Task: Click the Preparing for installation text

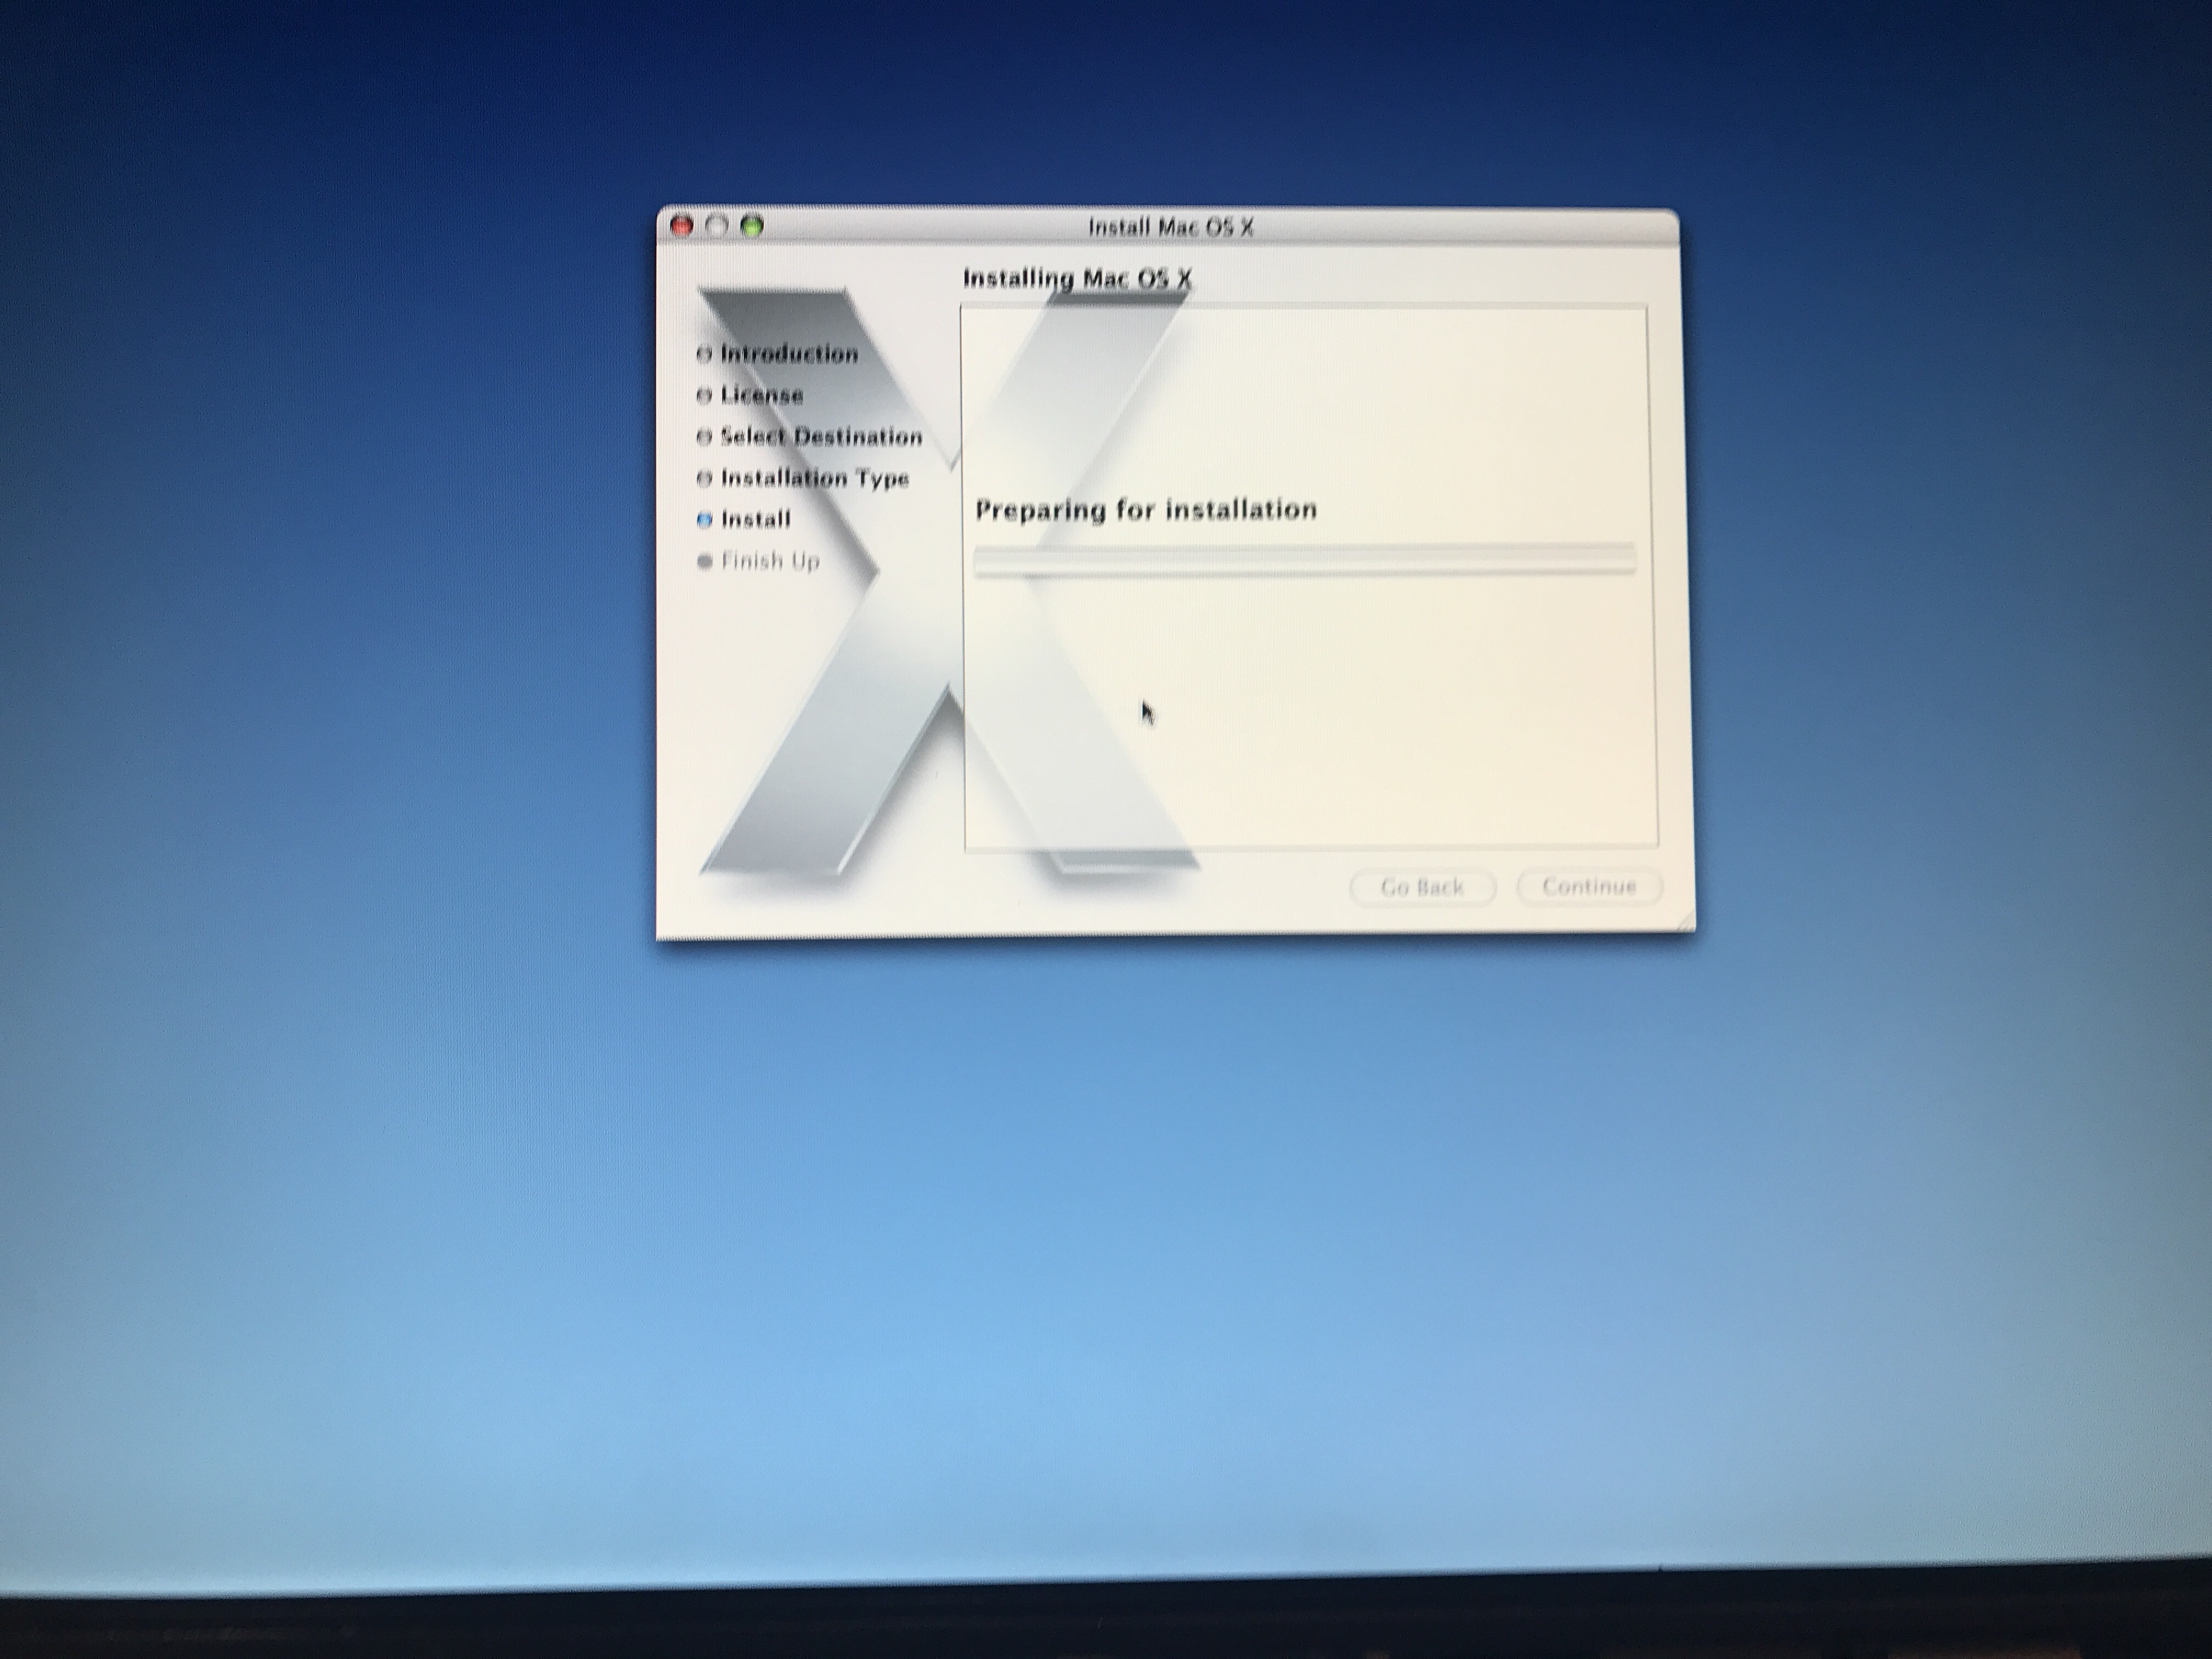Action: click(1146, 510)
